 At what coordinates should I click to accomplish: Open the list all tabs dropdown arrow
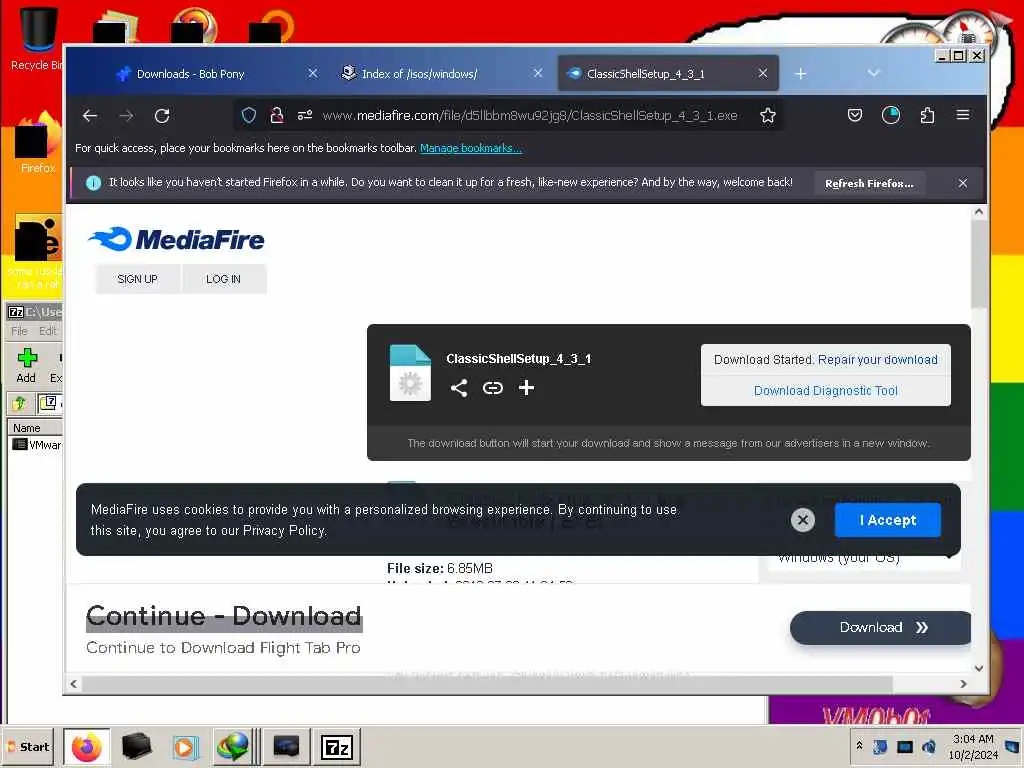[x=873, y=73]
